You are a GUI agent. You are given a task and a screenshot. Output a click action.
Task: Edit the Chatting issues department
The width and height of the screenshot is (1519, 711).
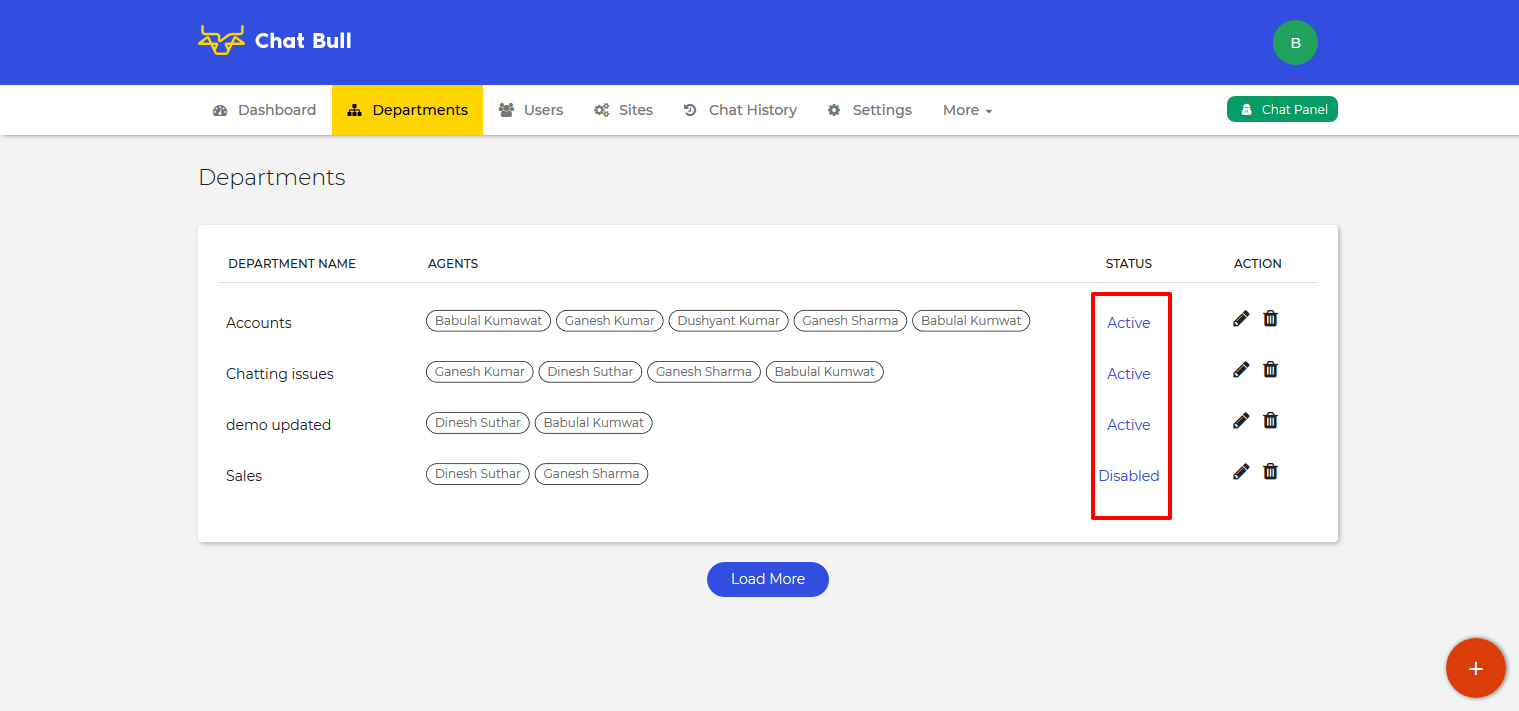pos(1241,370)
